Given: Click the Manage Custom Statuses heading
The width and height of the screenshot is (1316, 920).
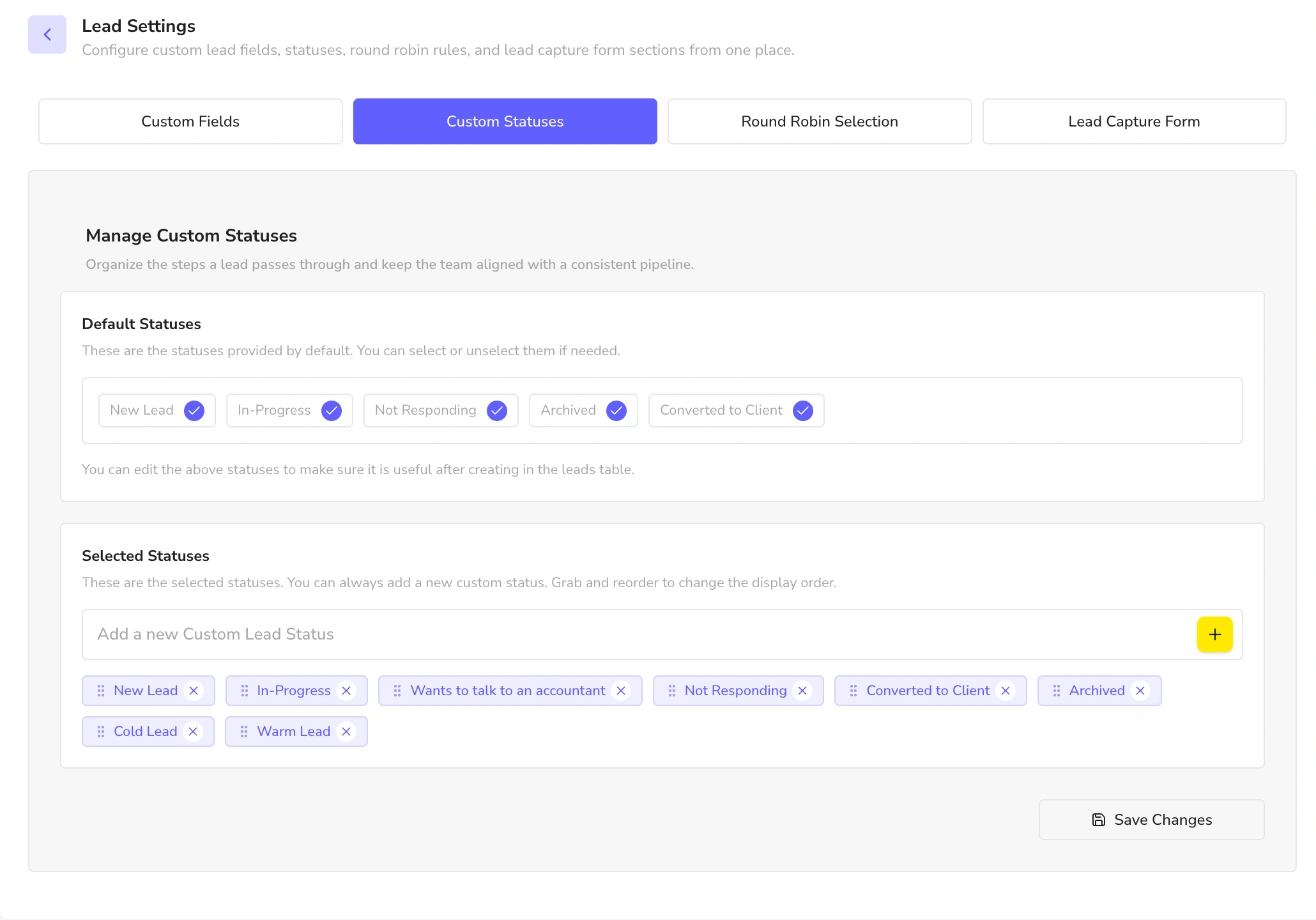Looking at the screenshot, I should [191, 236].
